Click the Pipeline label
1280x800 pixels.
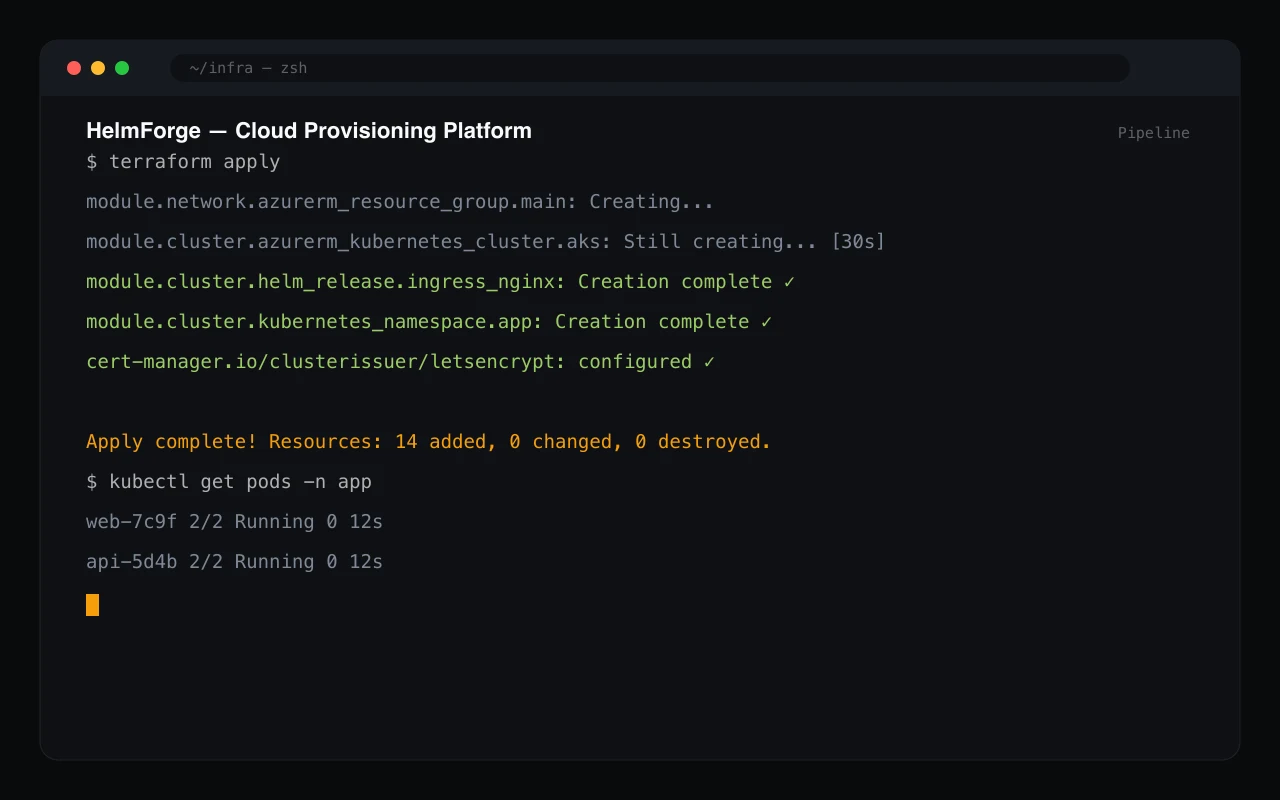pyautogui.click(x=1153, y=133)
